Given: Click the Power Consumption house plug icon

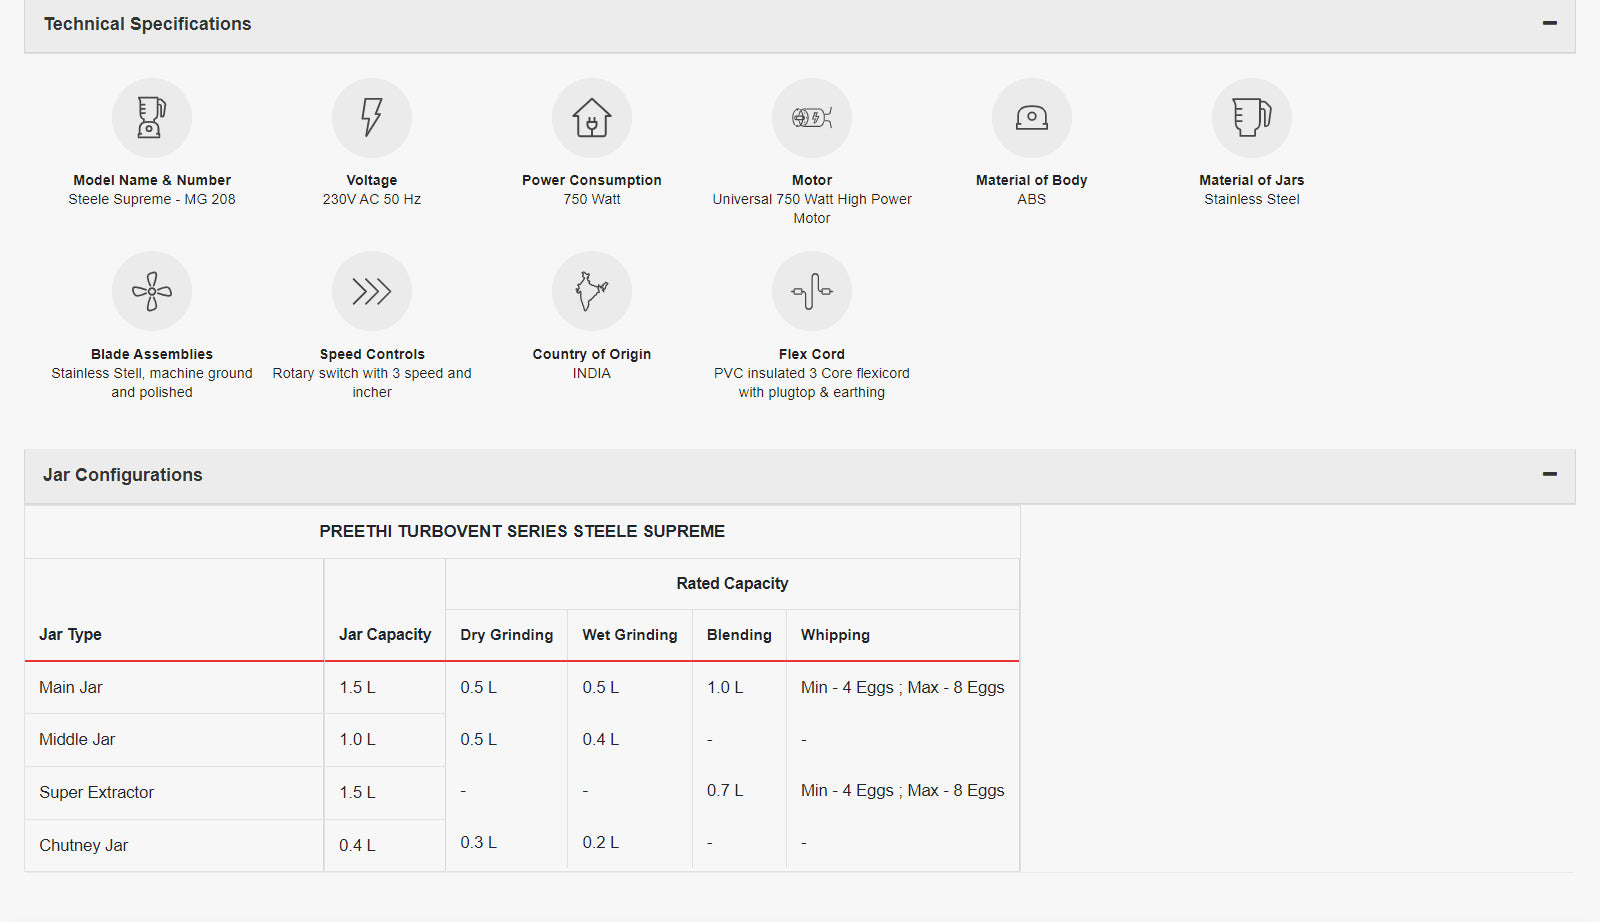Looking at the screenshot, I should [x=592, y=118].
